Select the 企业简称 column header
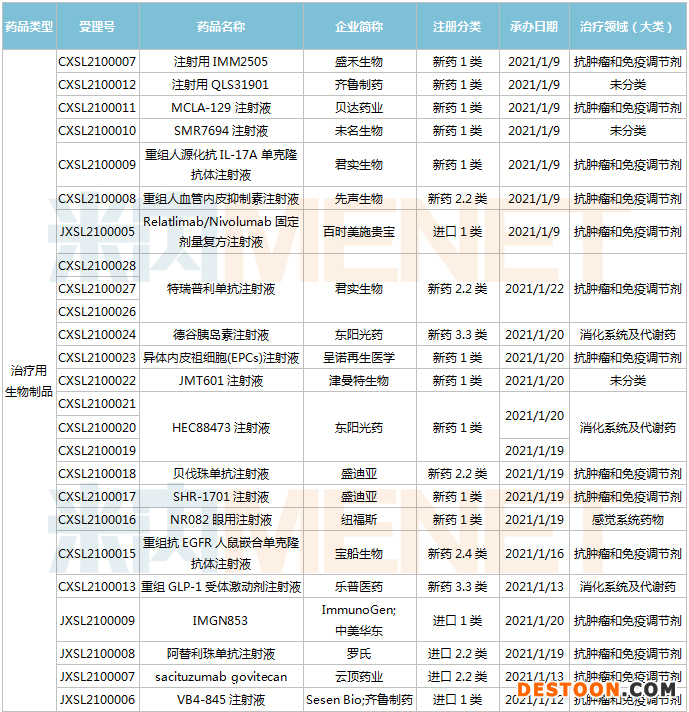The height and width of the screenshot is (712, 689). 358,26
